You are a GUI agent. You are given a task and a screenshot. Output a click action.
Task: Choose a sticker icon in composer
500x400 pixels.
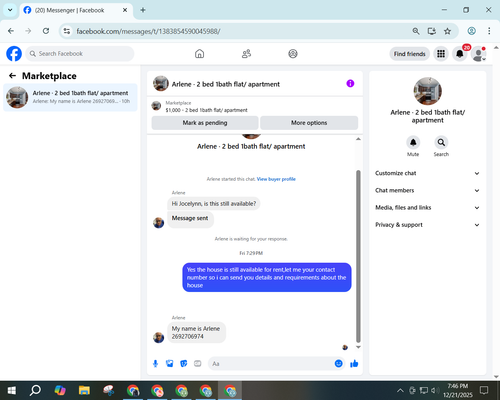click(x=183, y=363)
